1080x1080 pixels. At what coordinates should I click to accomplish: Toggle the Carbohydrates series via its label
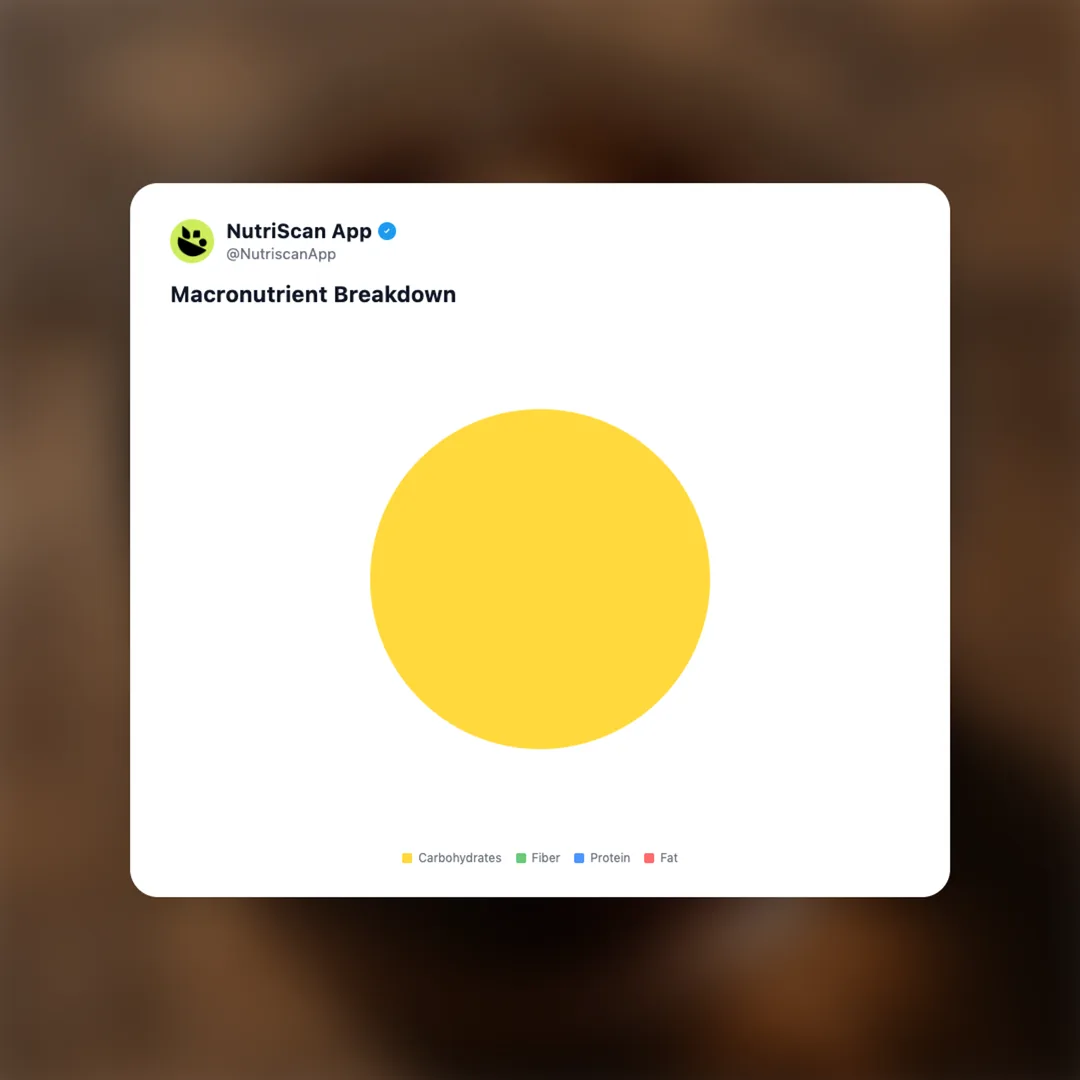click(459, 858)
